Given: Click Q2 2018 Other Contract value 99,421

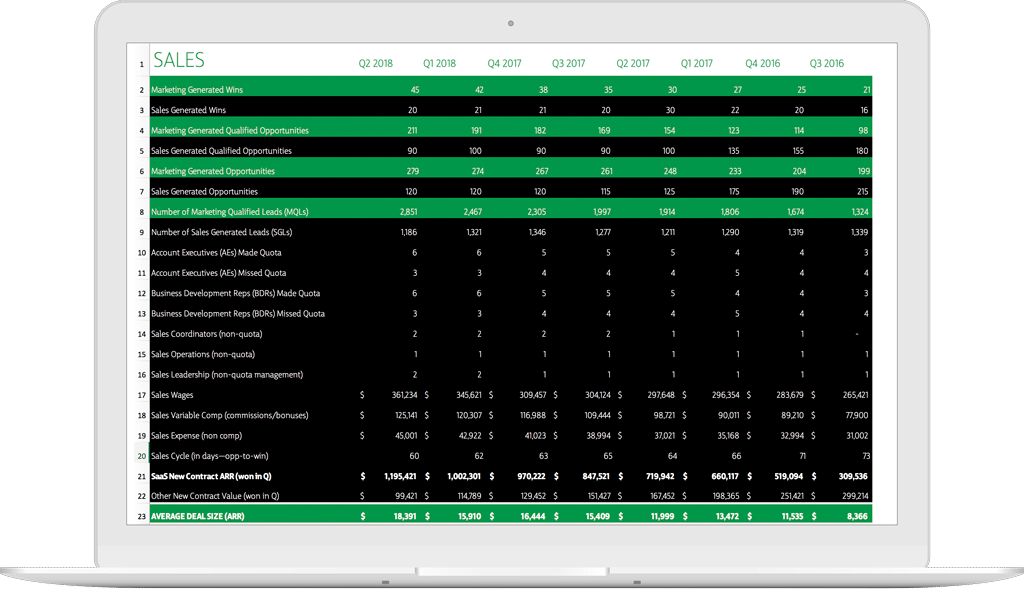Looking at the screenshot, I should (406, 496).
